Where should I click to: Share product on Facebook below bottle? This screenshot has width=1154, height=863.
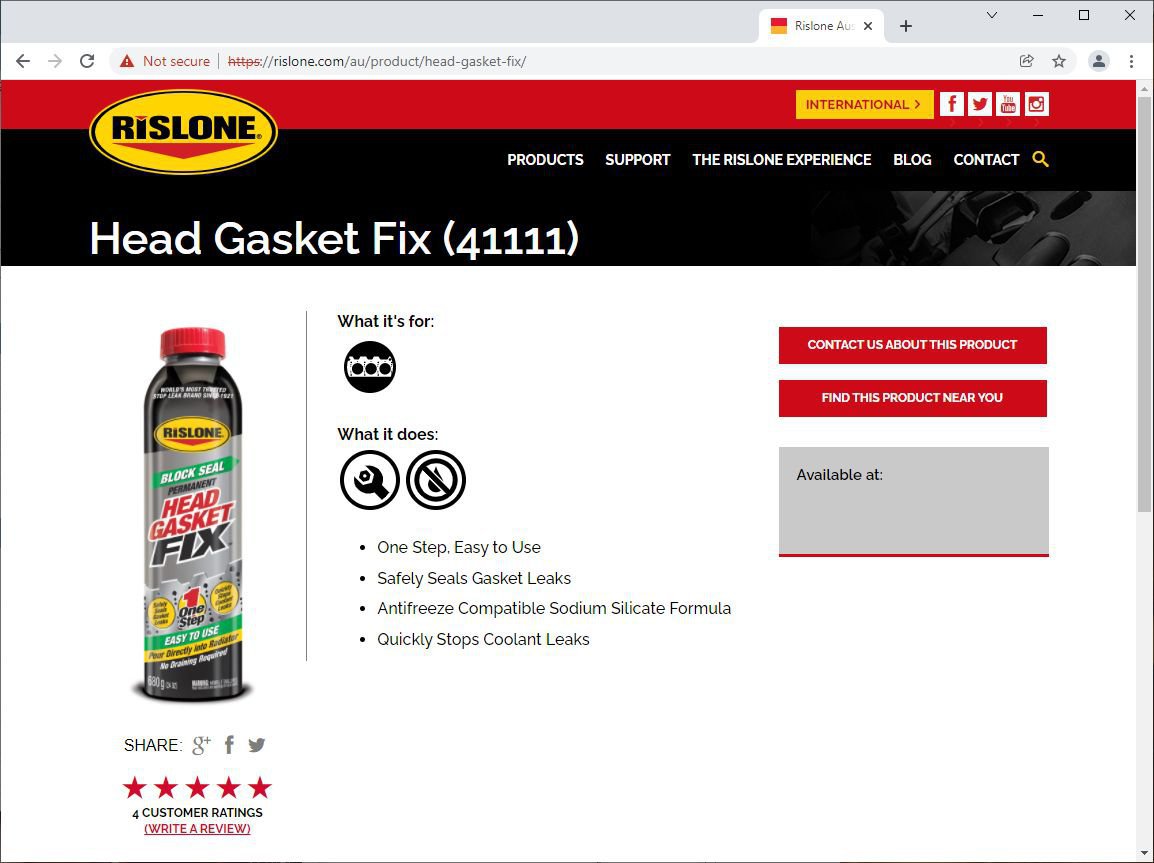coord(230,745)
